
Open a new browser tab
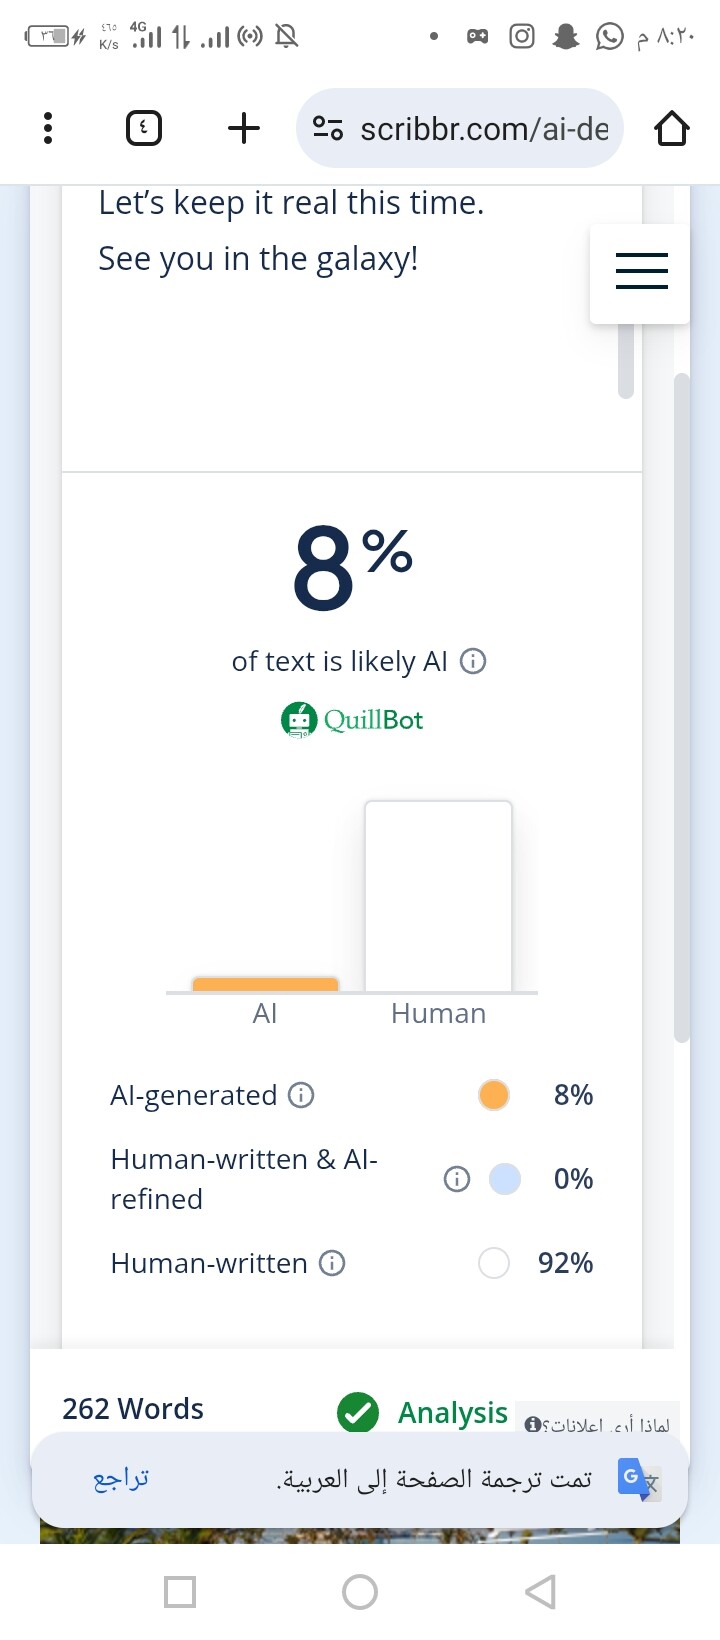[x=243, y=128]
